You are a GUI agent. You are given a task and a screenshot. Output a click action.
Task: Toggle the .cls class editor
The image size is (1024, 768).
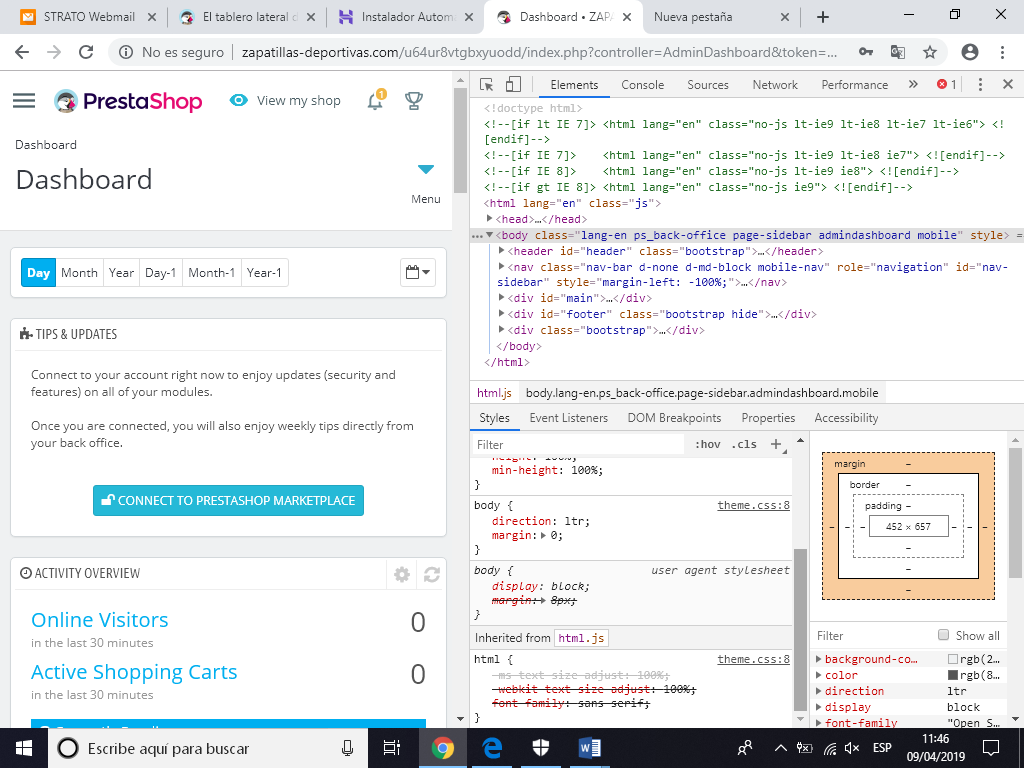click(744, 444)
